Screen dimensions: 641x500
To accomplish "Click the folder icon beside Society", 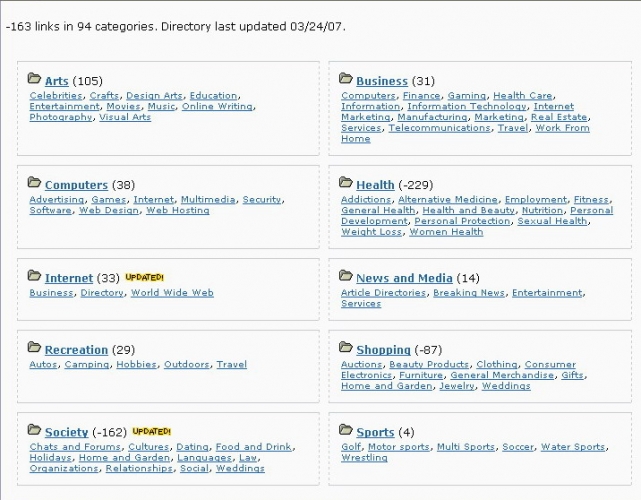I will pos(35,430).
